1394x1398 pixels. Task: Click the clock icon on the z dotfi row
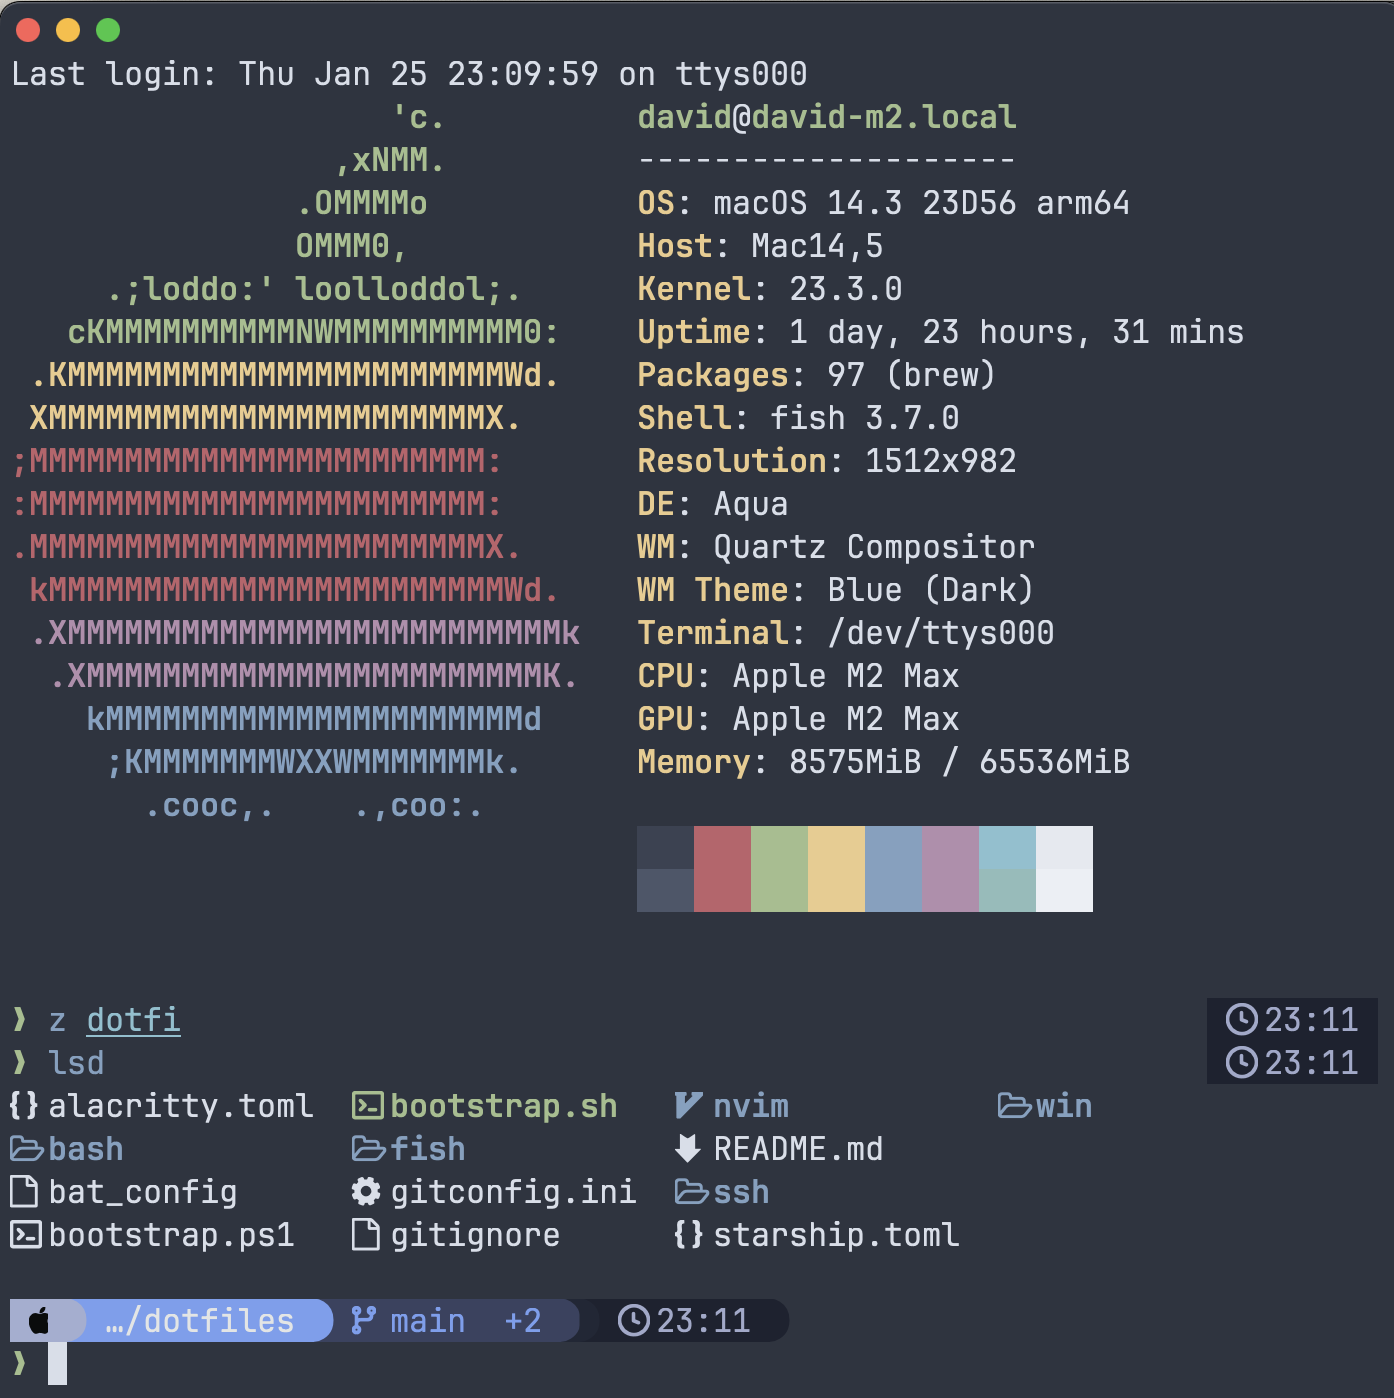pyautogui.click(x=1242, y=1019)
